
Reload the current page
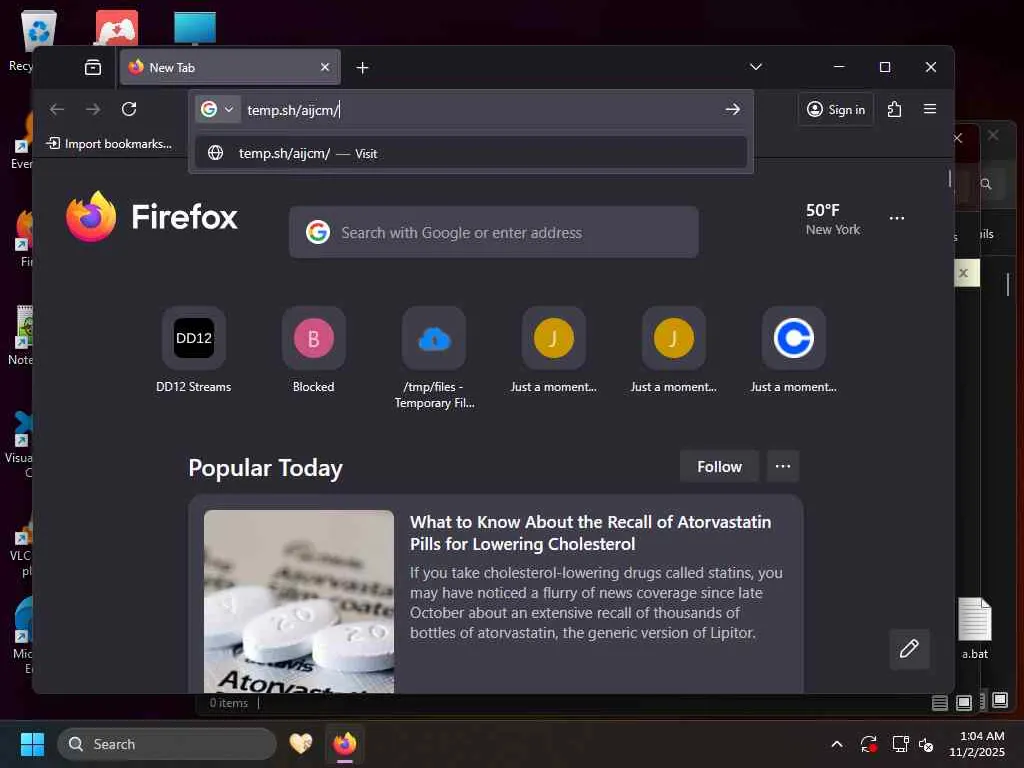[129, 109]
